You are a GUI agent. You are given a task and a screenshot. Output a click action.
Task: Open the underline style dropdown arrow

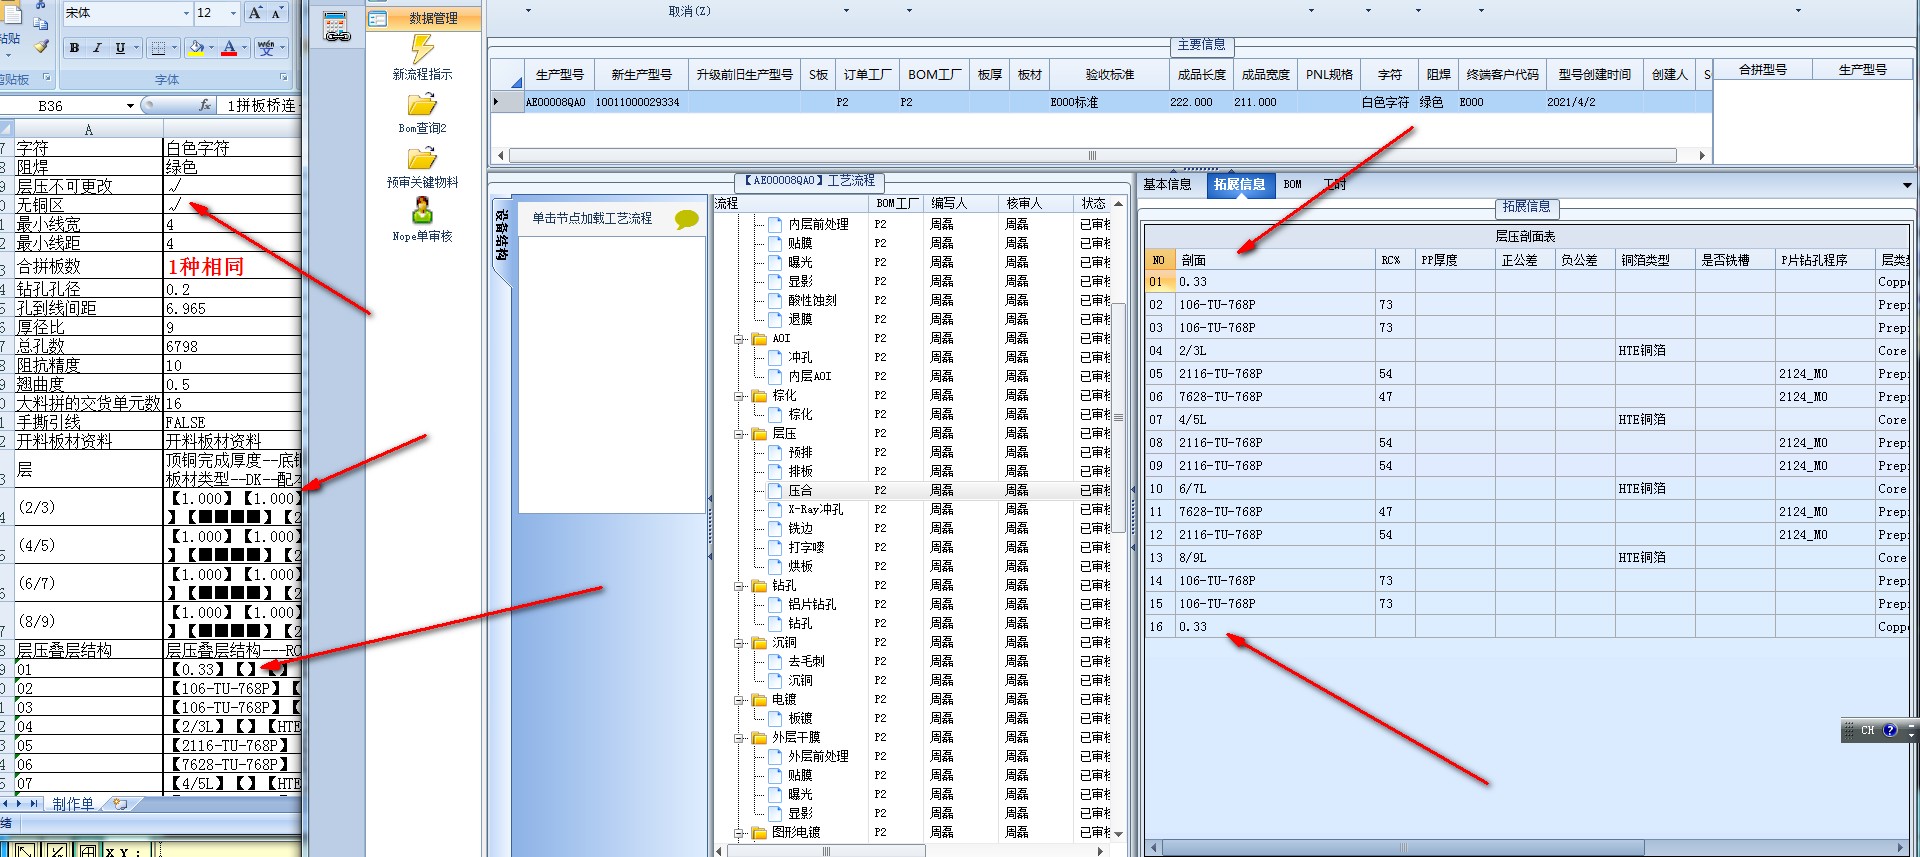135,48
